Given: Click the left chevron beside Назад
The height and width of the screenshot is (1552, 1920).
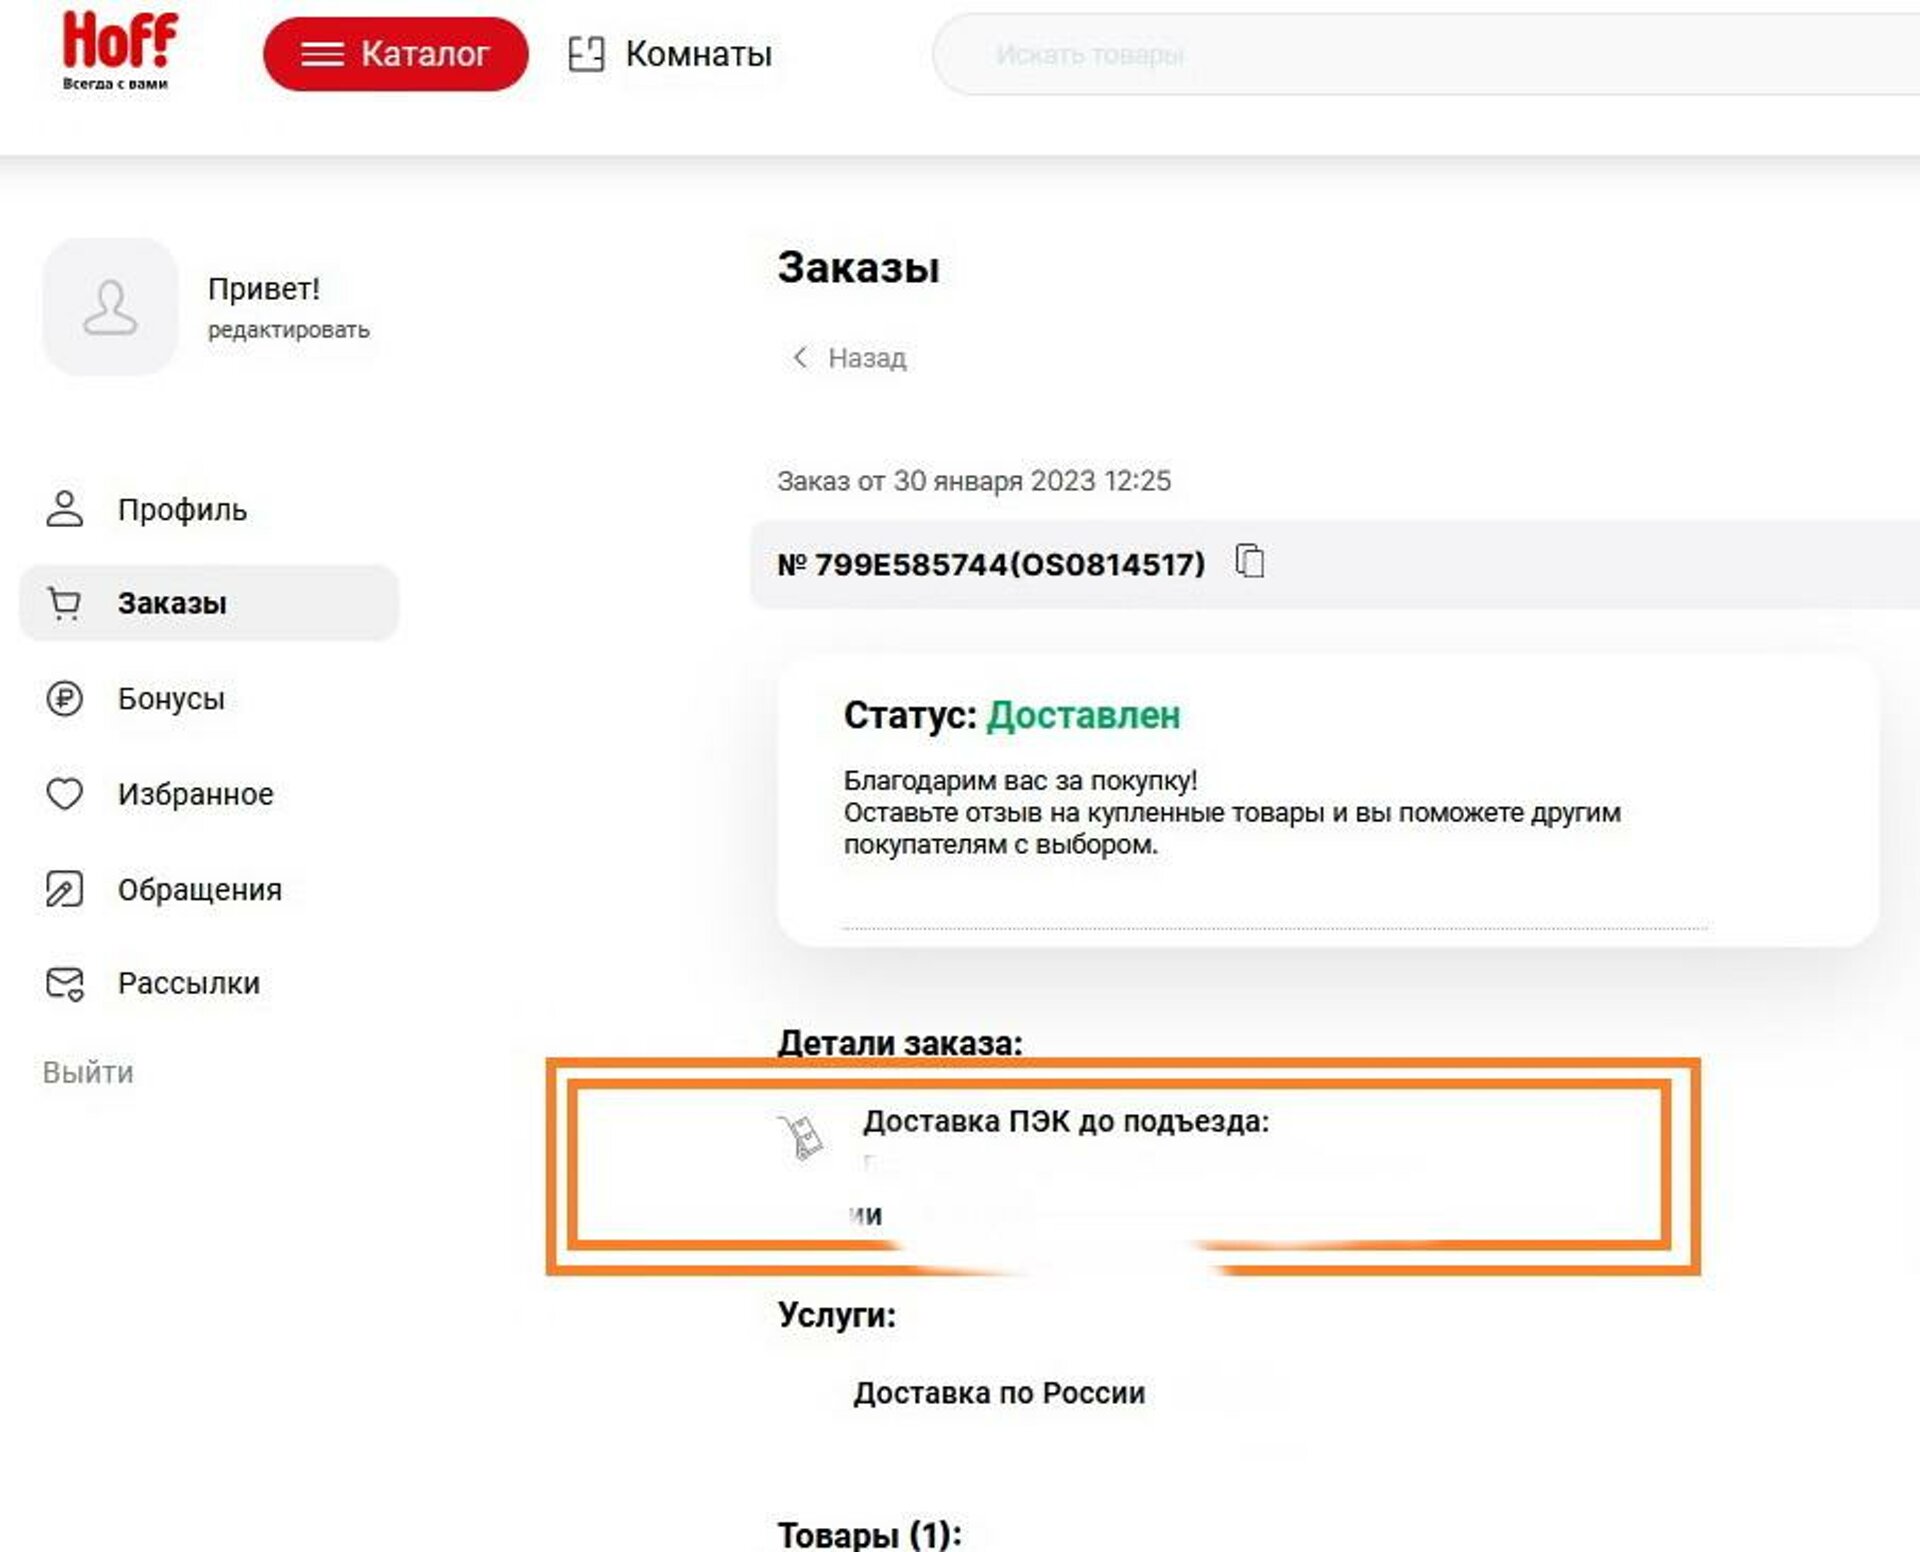Looking at the screenshot, I should tap(800, 357).
